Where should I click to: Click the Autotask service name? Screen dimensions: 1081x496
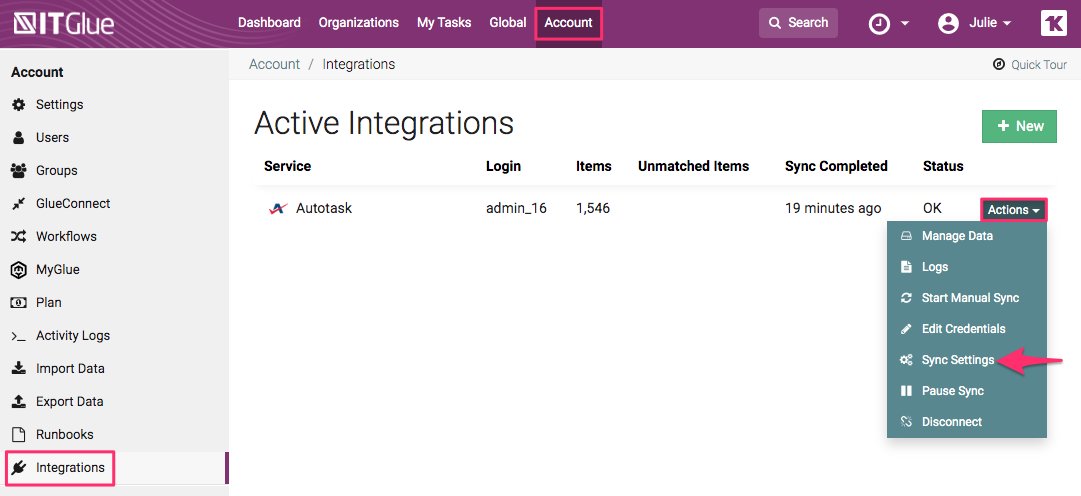pos(324,208)
